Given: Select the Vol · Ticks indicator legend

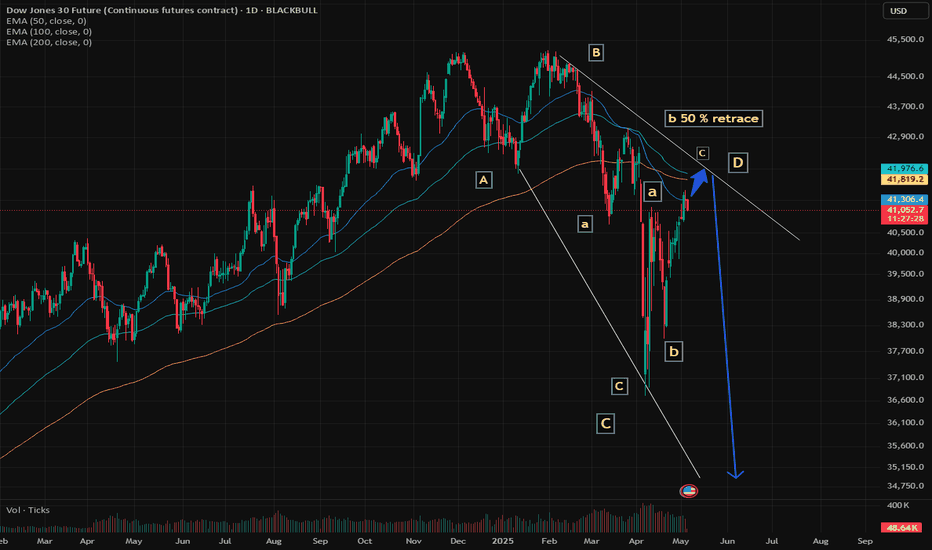Looking at the screenshot, I should pos(28,510).
